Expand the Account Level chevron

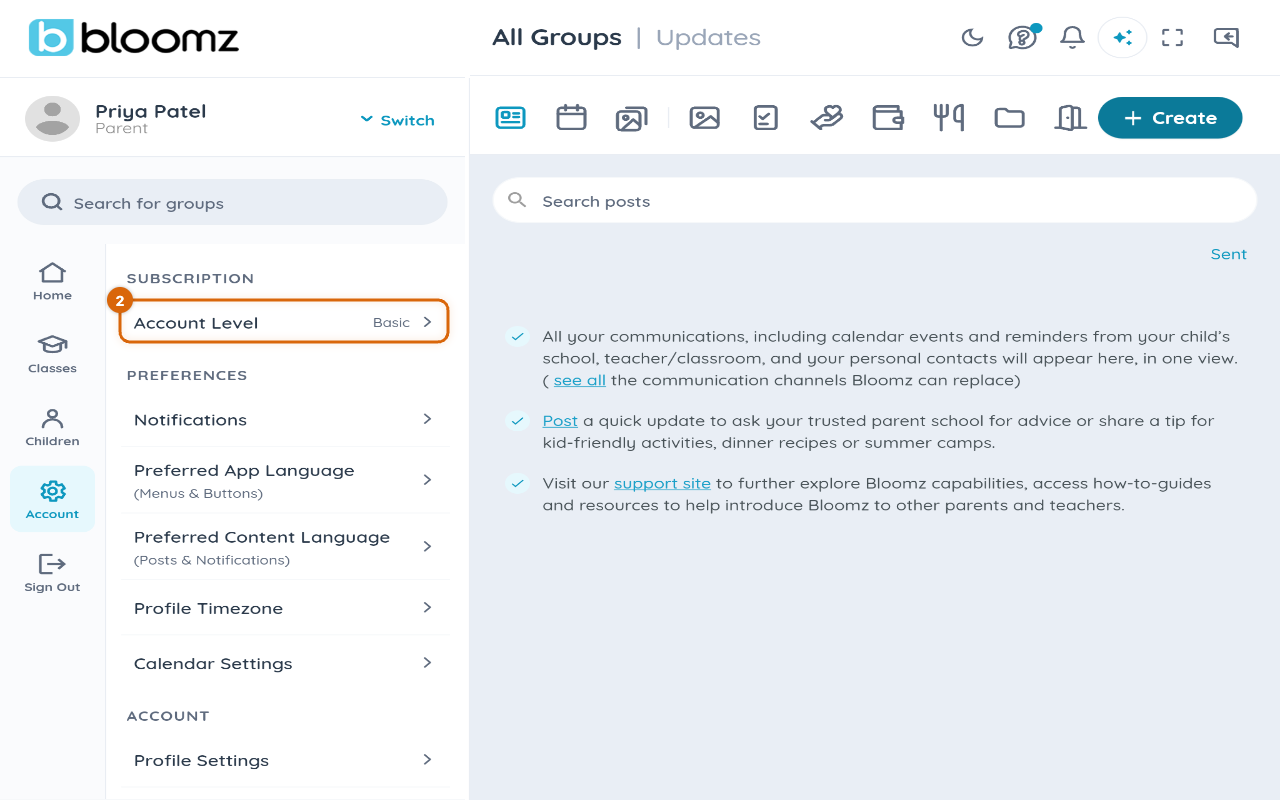coord(427,322)
